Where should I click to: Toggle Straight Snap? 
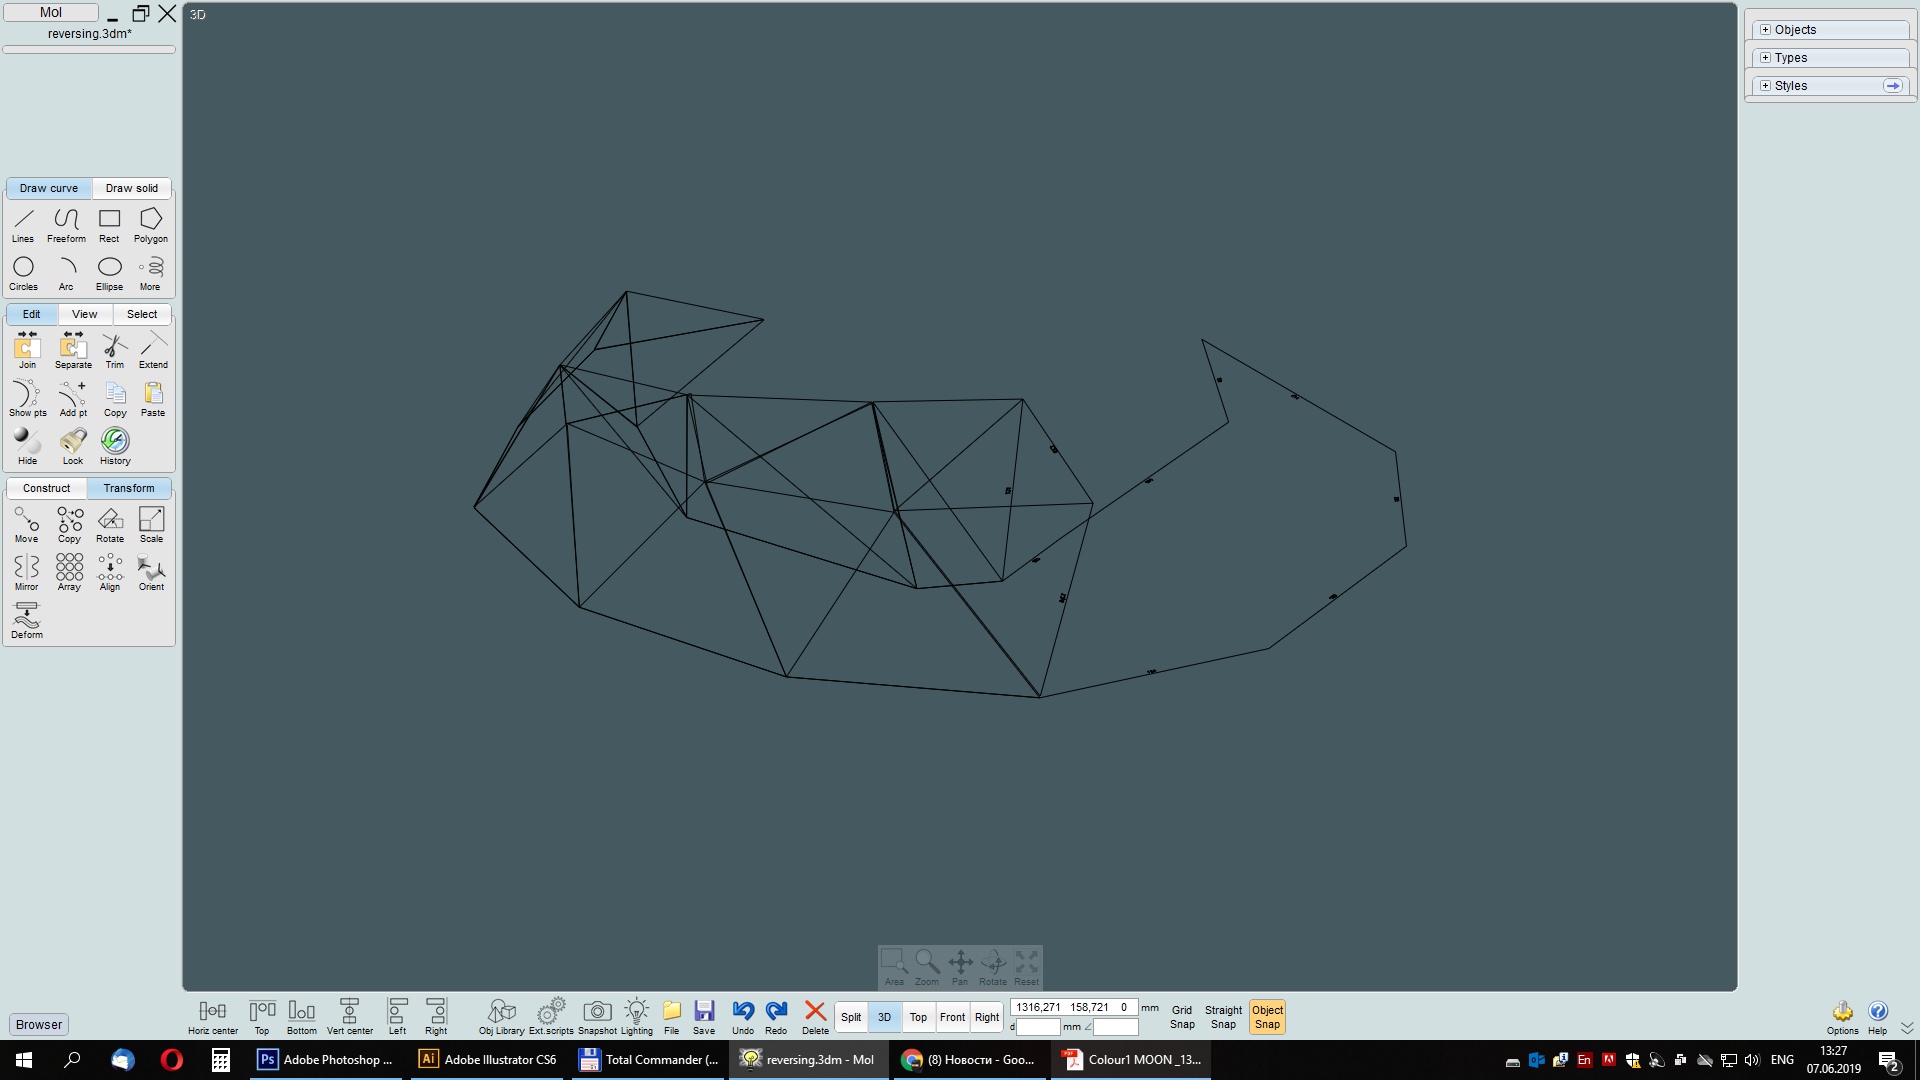[x=1223, y=1017]
